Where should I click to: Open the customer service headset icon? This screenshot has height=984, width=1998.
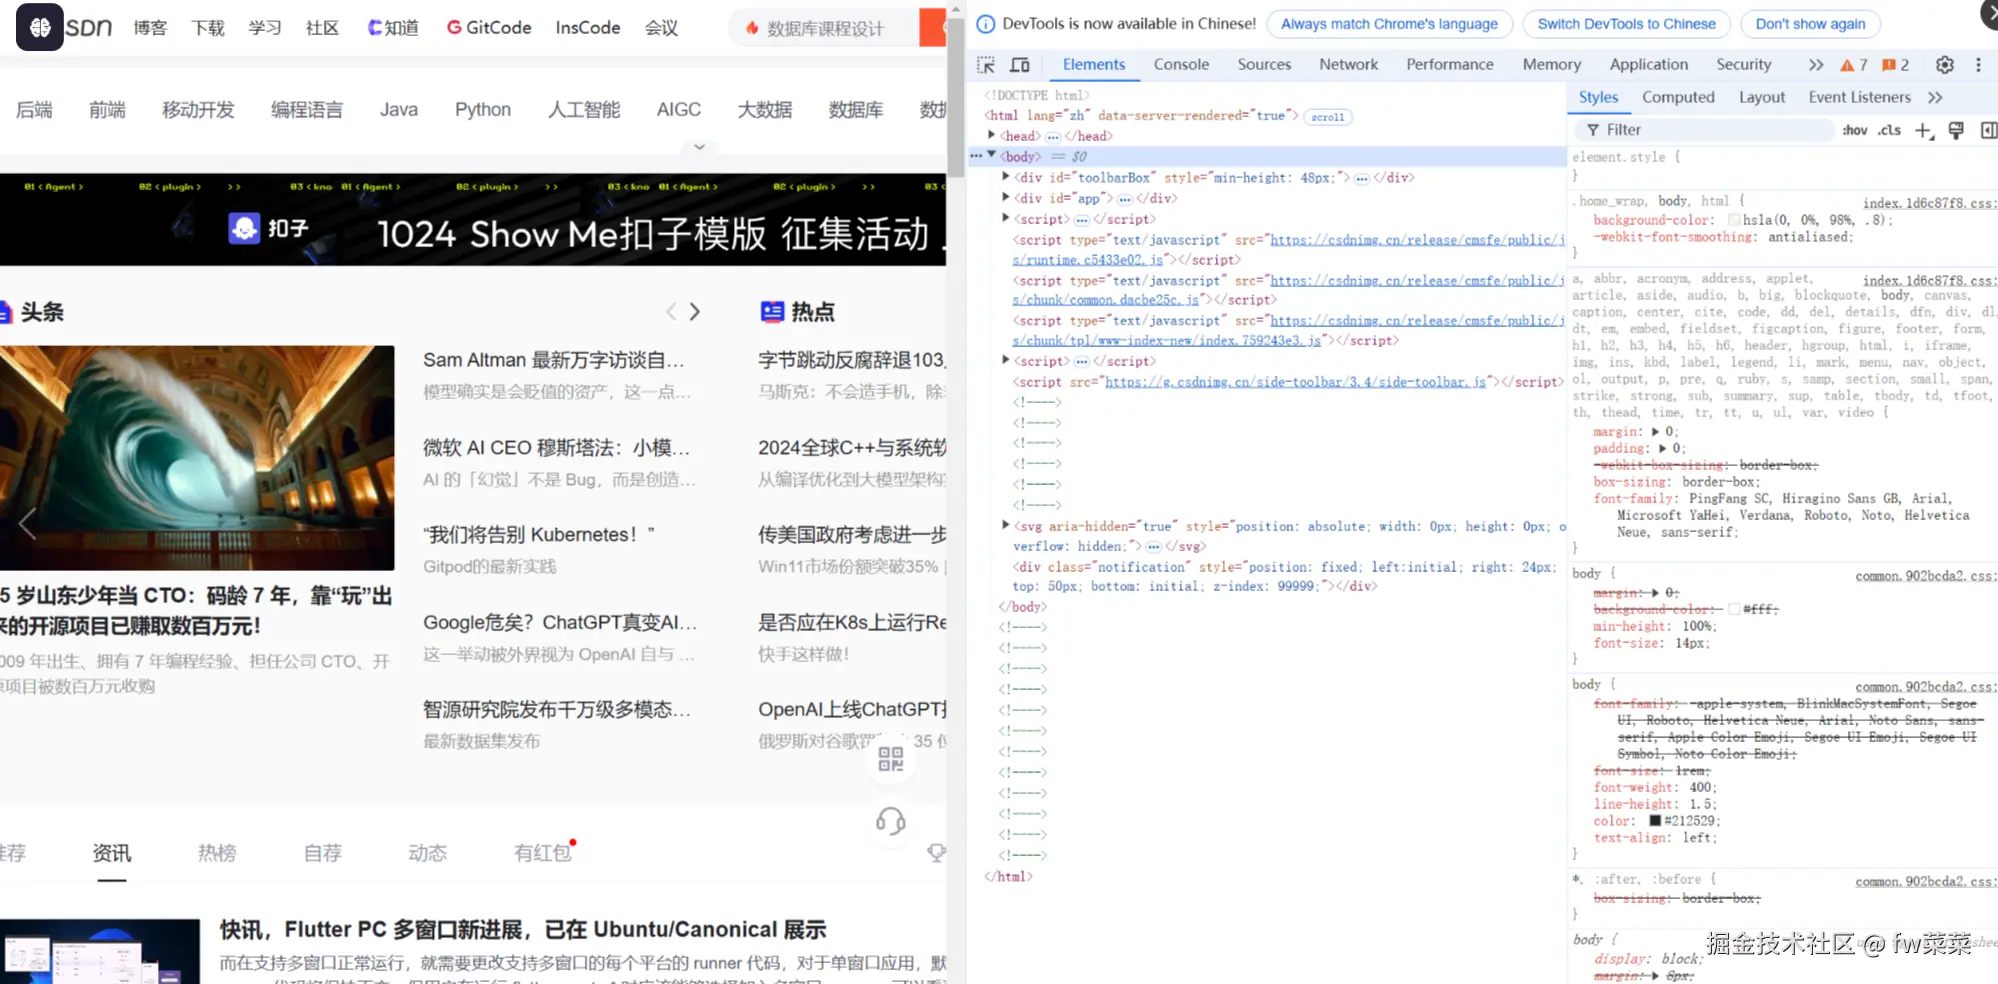(891, 821)
